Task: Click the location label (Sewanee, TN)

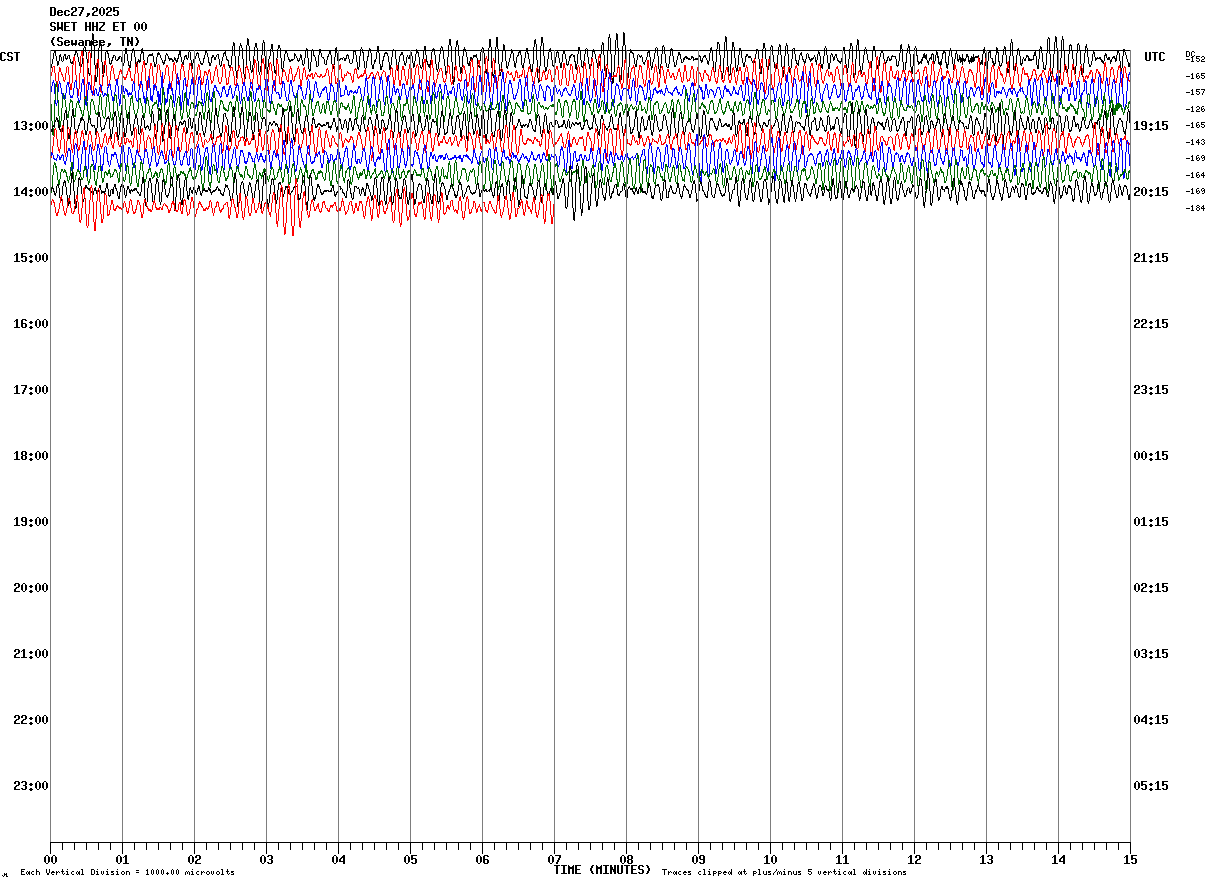Action: (x=95, y=42)
